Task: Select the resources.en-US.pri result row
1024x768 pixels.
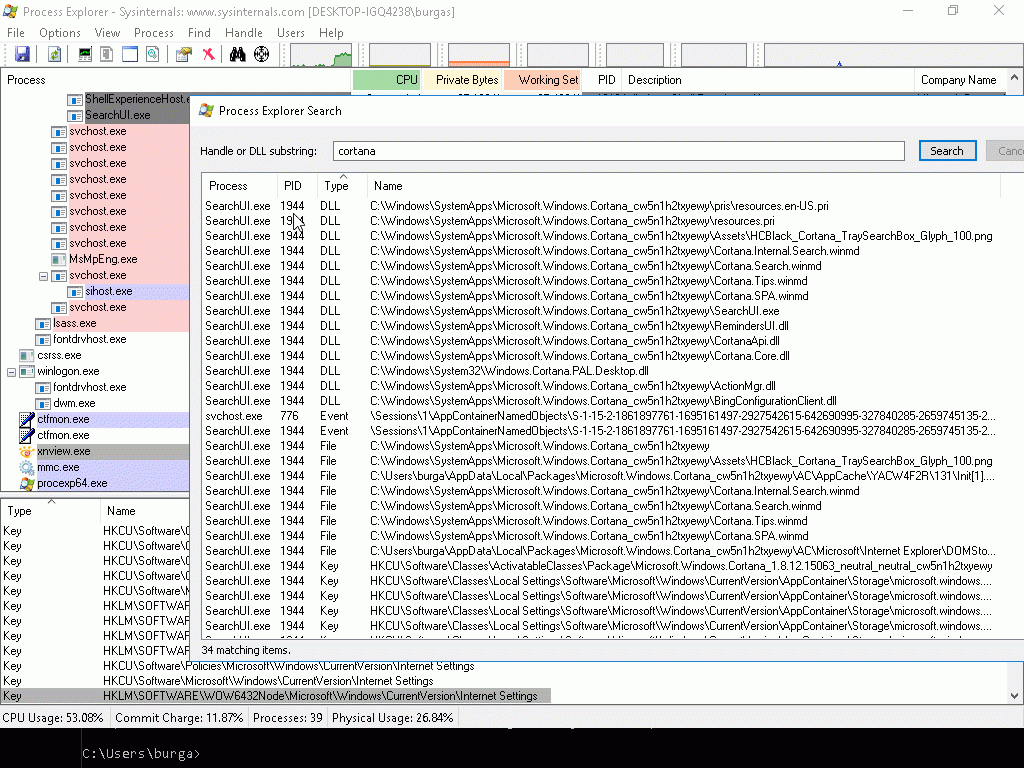Action: click(x=601, y=206)
